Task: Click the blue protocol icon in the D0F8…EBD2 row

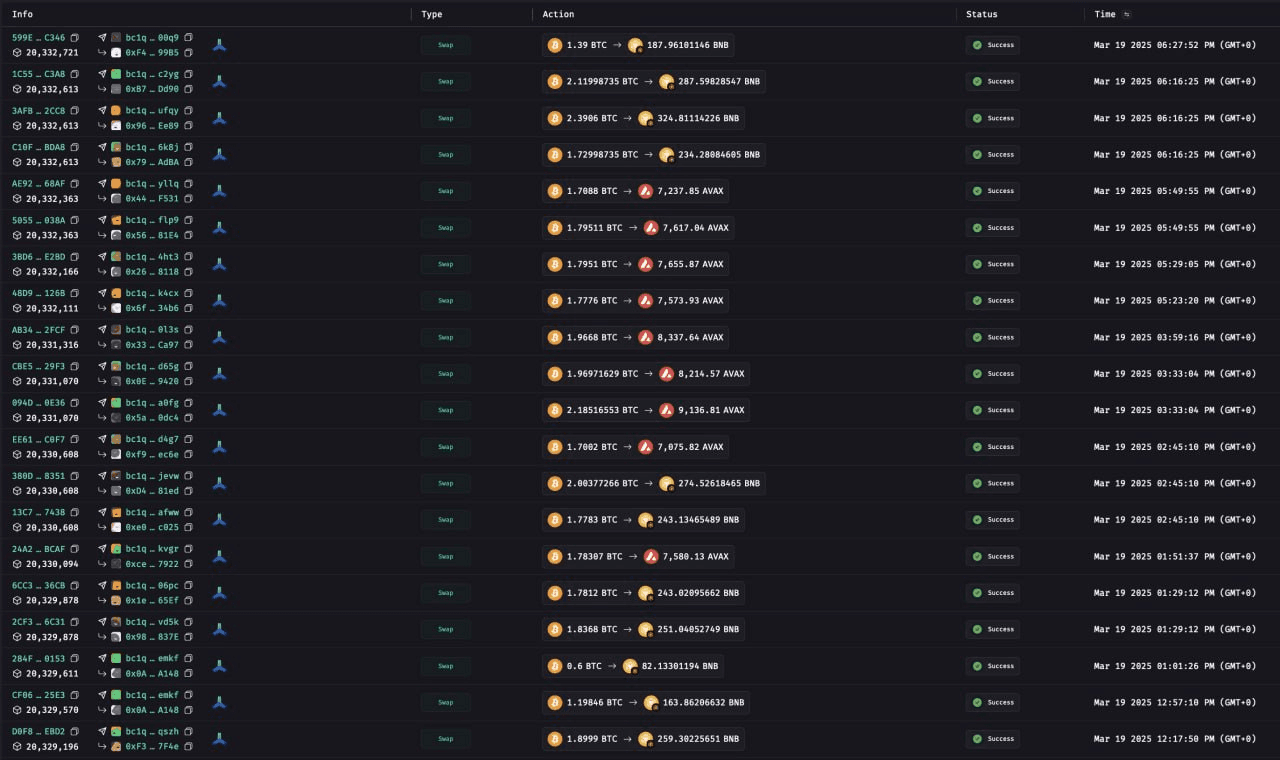Action: point(220,739)
